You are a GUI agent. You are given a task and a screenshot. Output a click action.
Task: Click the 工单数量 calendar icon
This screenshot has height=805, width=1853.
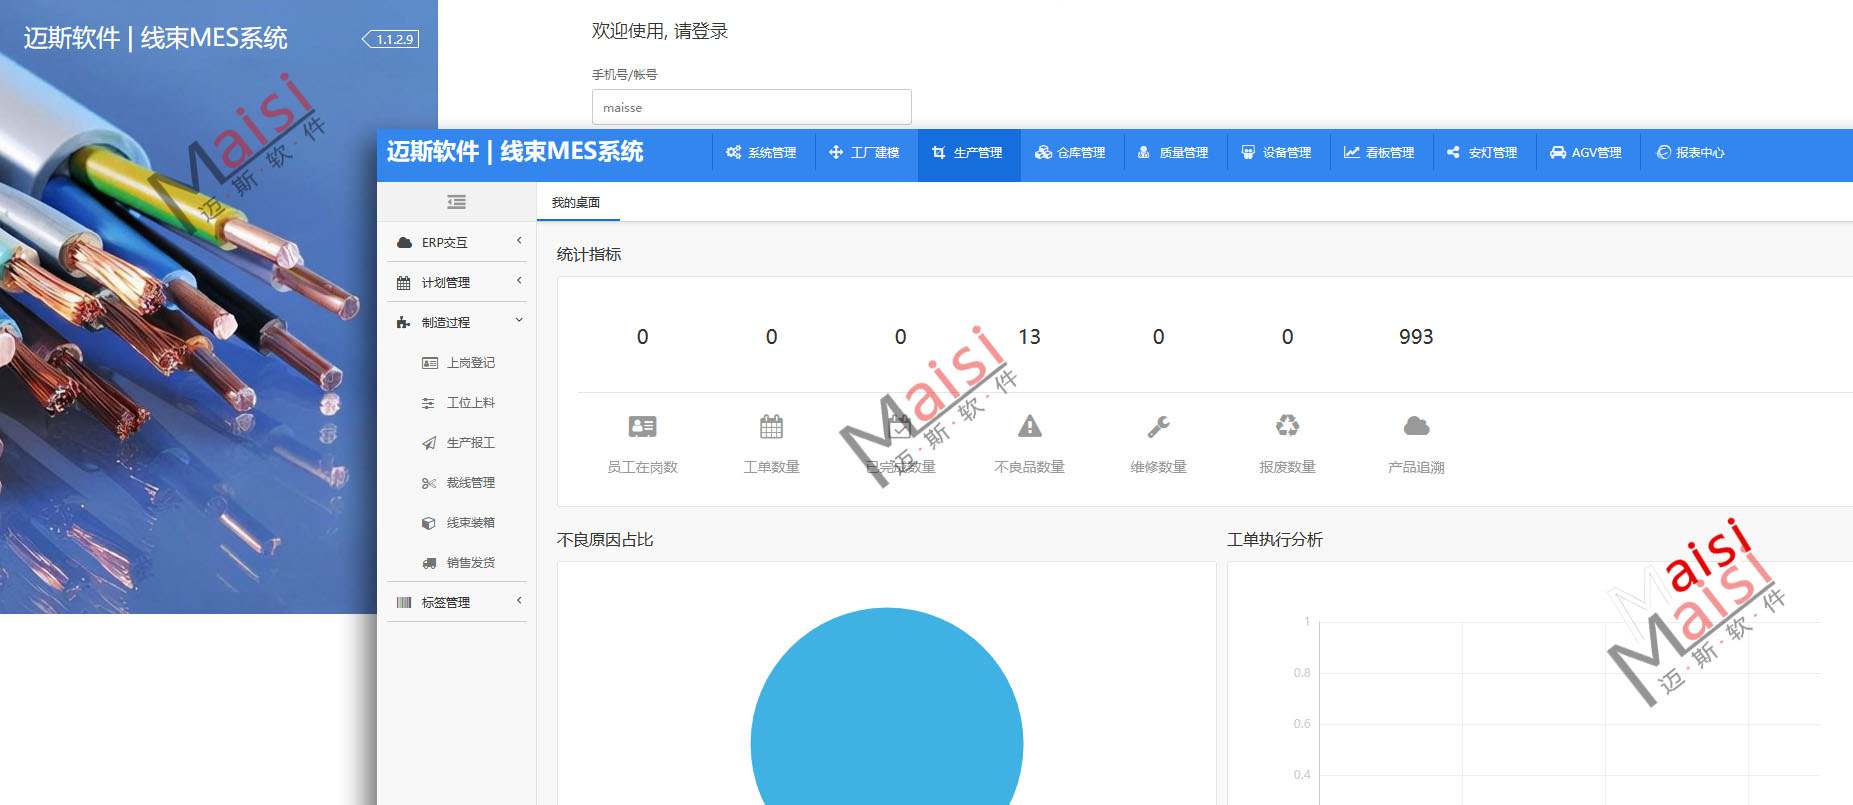coord(771,427)
